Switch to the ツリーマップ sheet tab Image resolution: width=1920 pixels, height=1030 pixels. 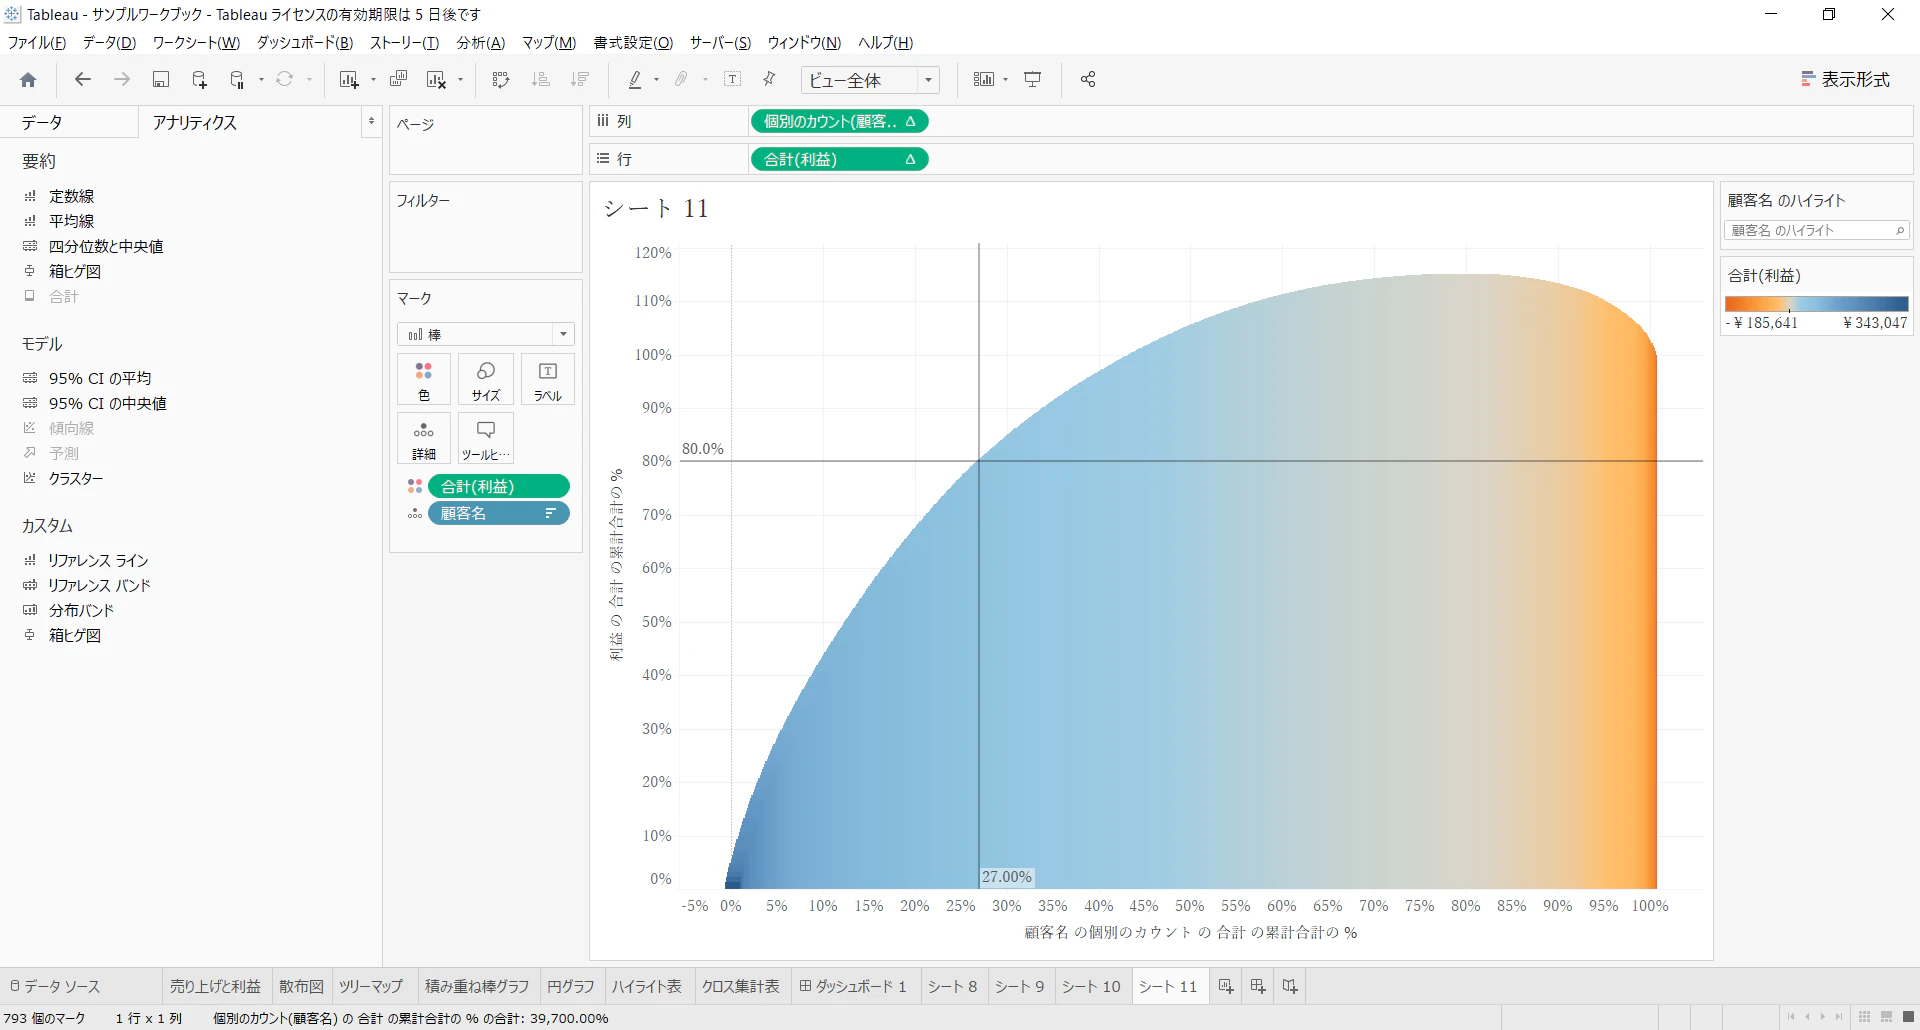click(370, 986)
